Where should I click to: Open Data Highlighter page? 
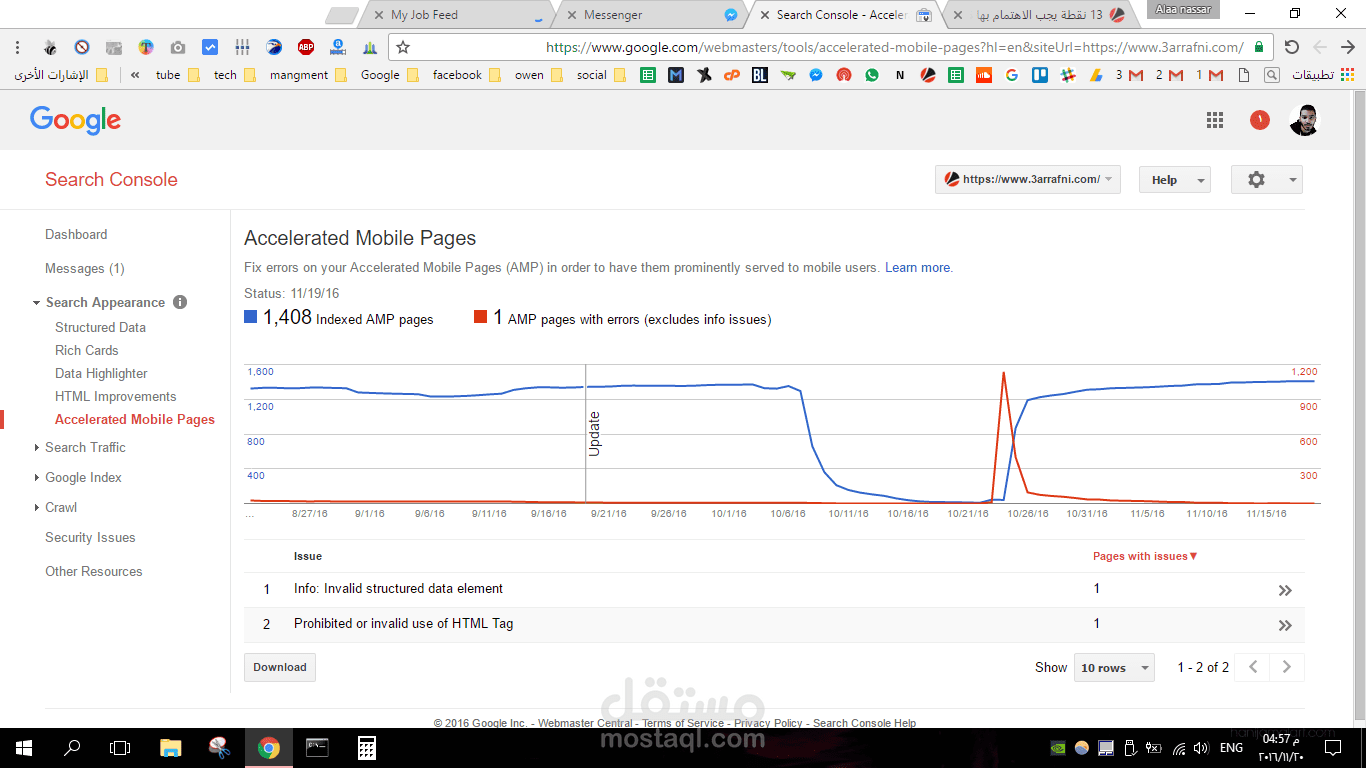[x=101, y=373]
